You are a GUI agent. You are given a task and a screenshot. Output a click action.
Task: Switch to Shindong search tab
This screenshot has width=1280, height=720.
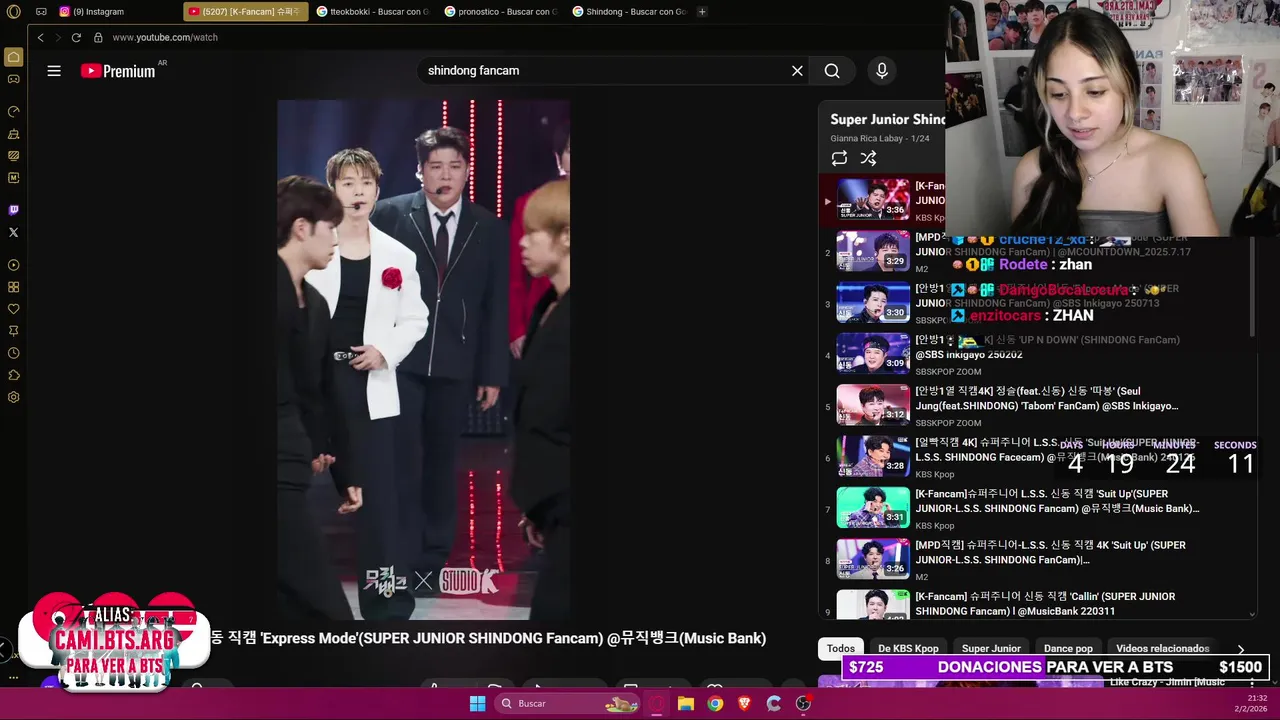coord(630,12)
